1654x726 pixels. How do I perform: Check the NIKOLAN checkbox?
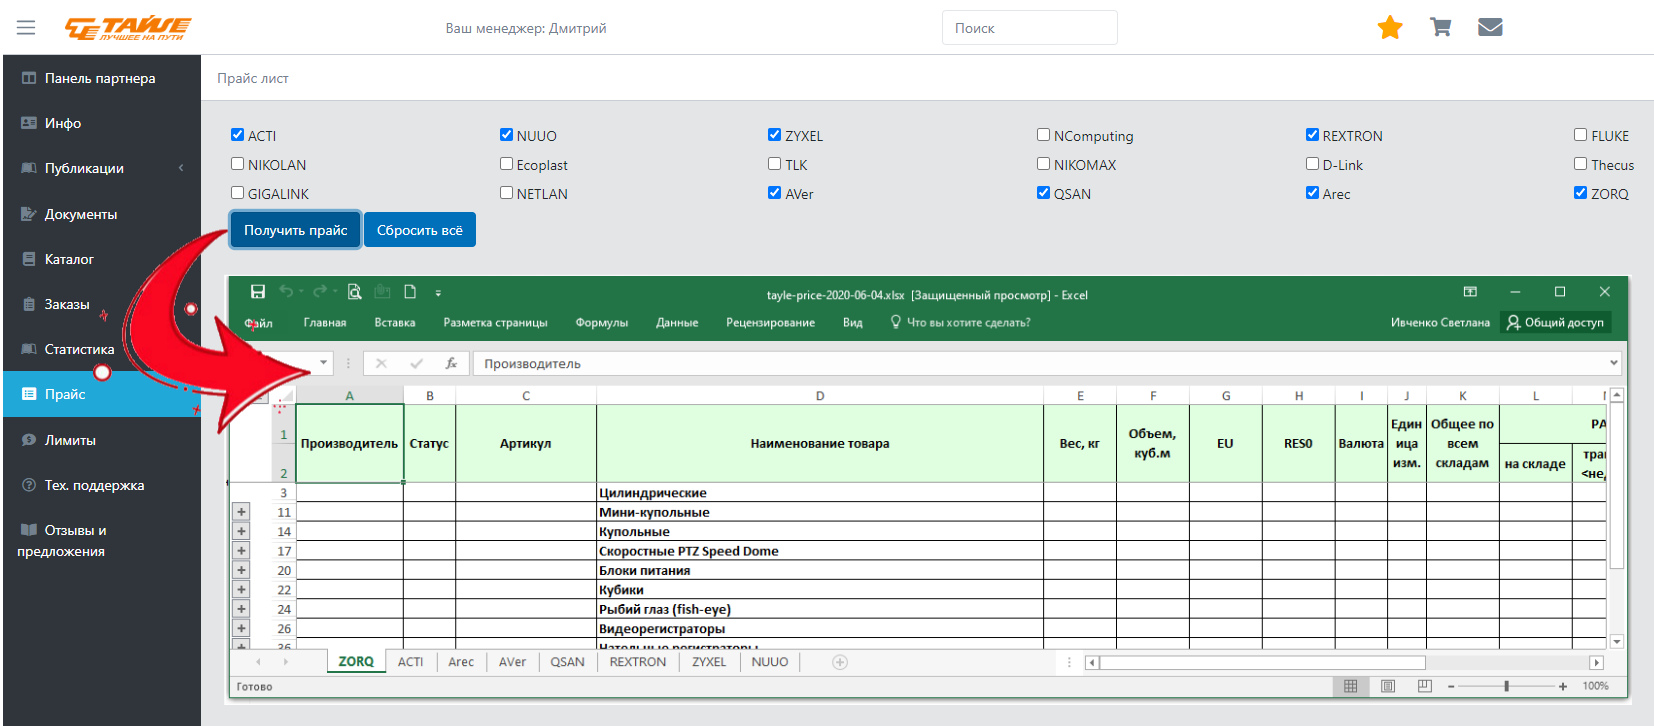tap(238, 164)
